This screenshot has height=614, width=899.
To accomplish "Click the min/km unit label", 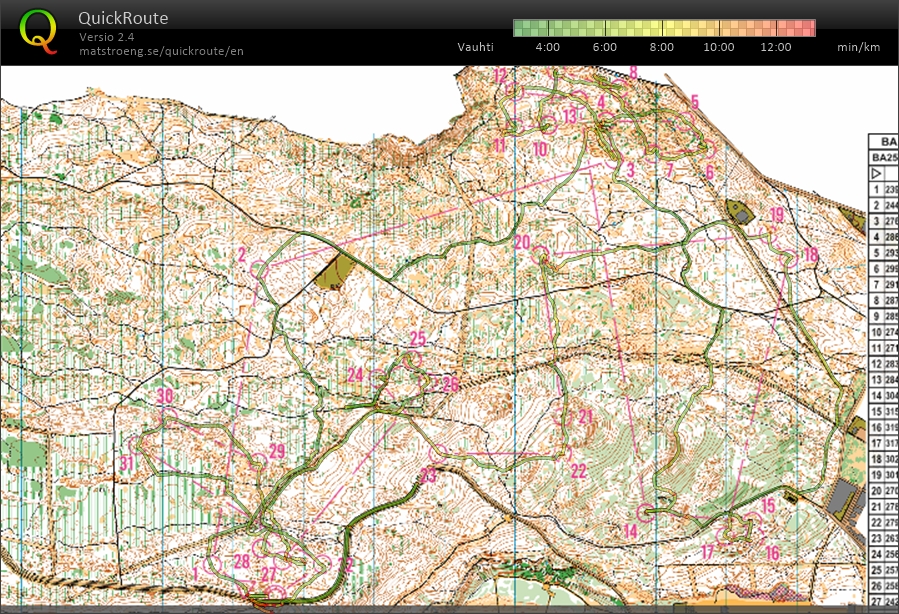I will pos(858,47).
